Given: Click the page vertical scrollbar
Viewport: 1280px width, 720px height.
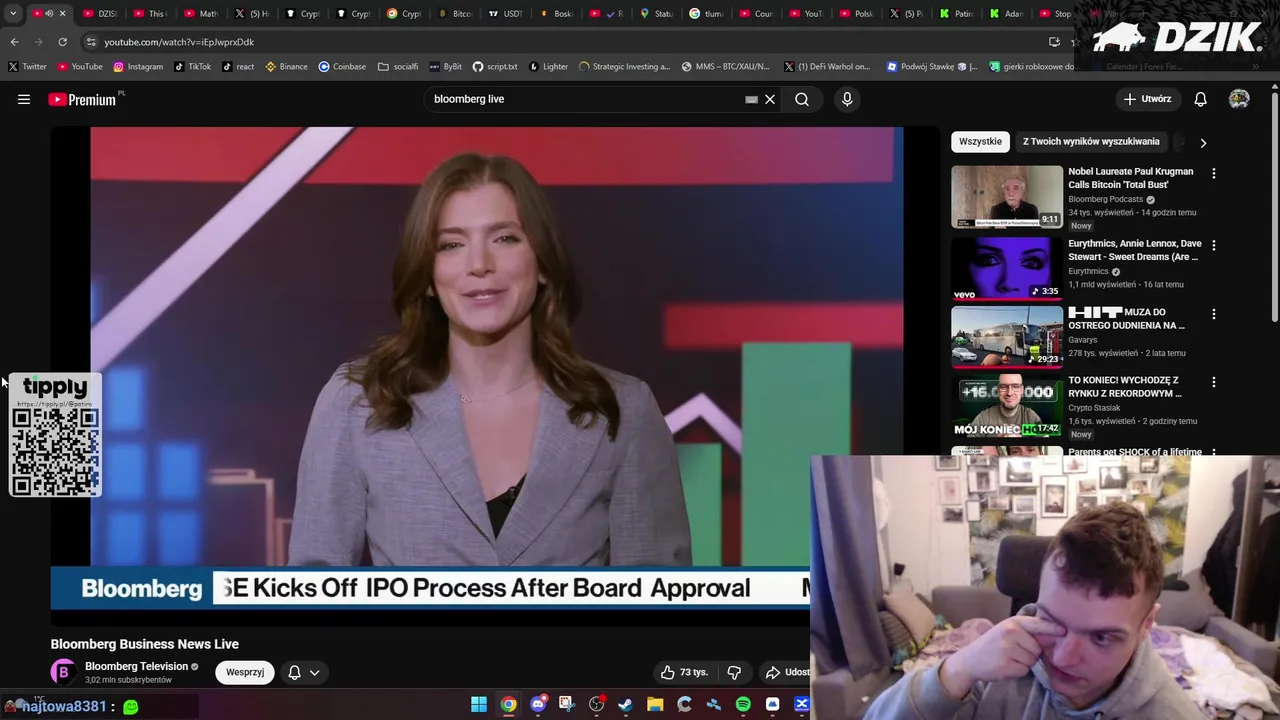Looking at the screenshot, I should click(x=1274, y=205).
